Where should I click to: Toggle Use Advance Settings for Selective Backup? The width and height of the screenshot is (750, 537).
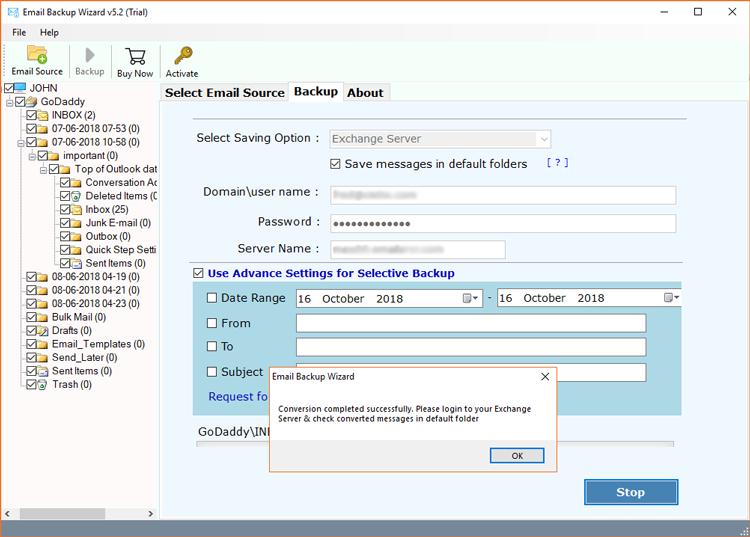pyautogui.click(x=199, y=273)
